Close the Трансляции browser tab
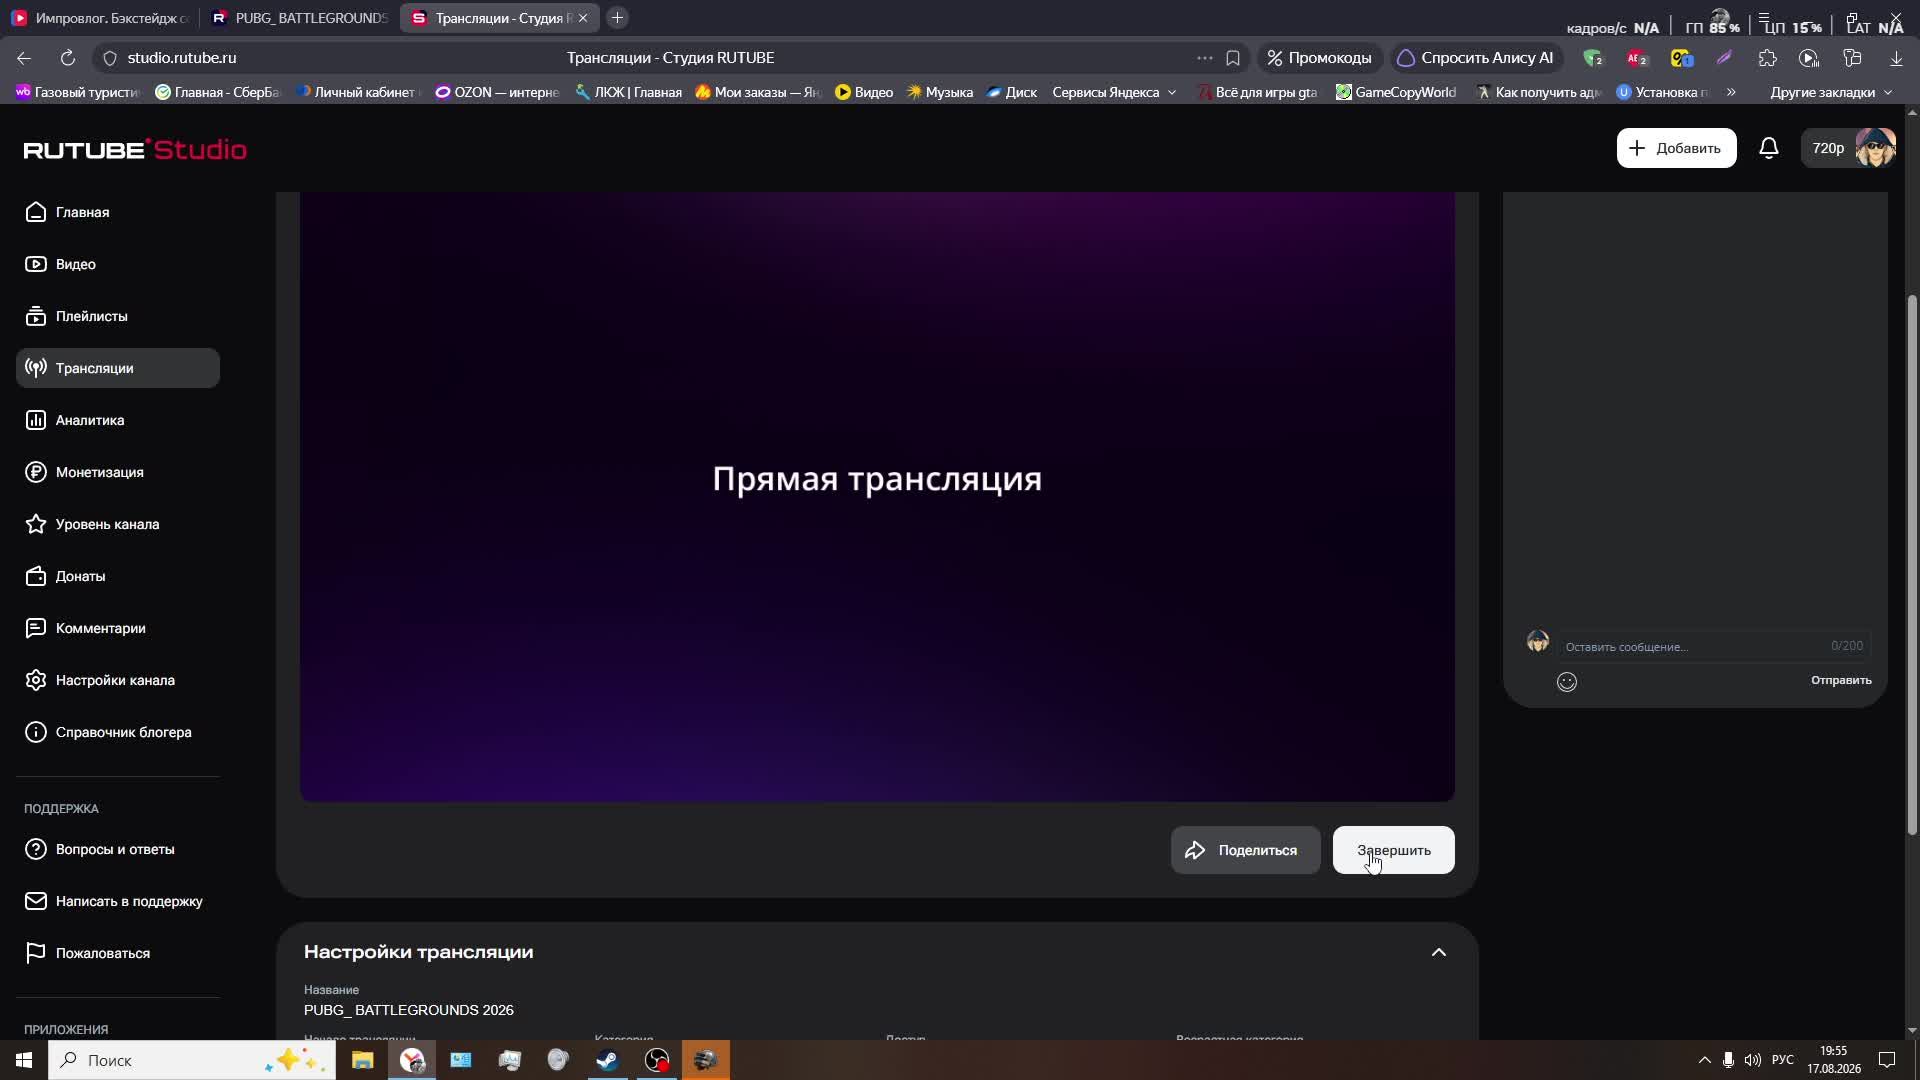This screenshot has height=1080, width=1920. coord(583,18)
